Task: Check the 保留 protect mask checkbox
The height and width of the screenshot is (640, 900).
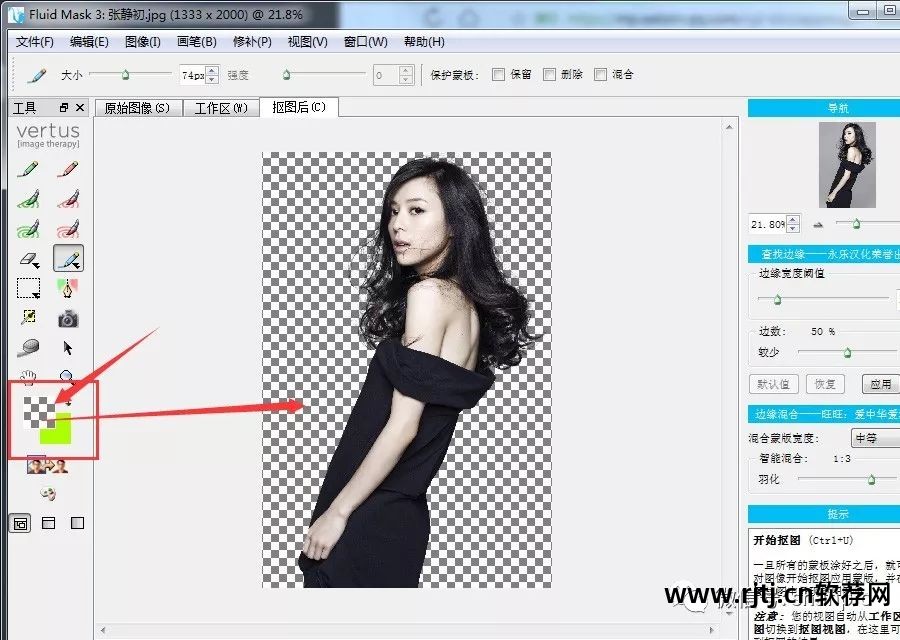Action: click(x=497, y=74)
